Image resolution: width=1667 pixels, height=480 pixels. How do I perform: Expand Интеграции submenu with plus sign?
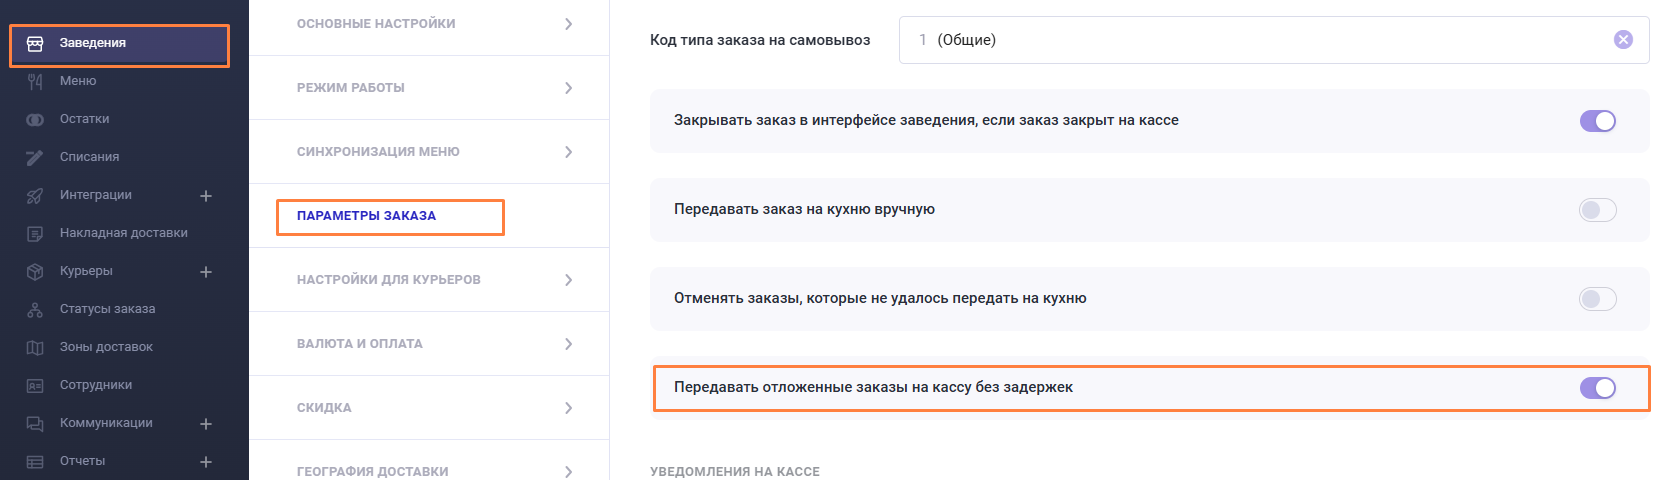pyautogui.click(x=206, y=196)
